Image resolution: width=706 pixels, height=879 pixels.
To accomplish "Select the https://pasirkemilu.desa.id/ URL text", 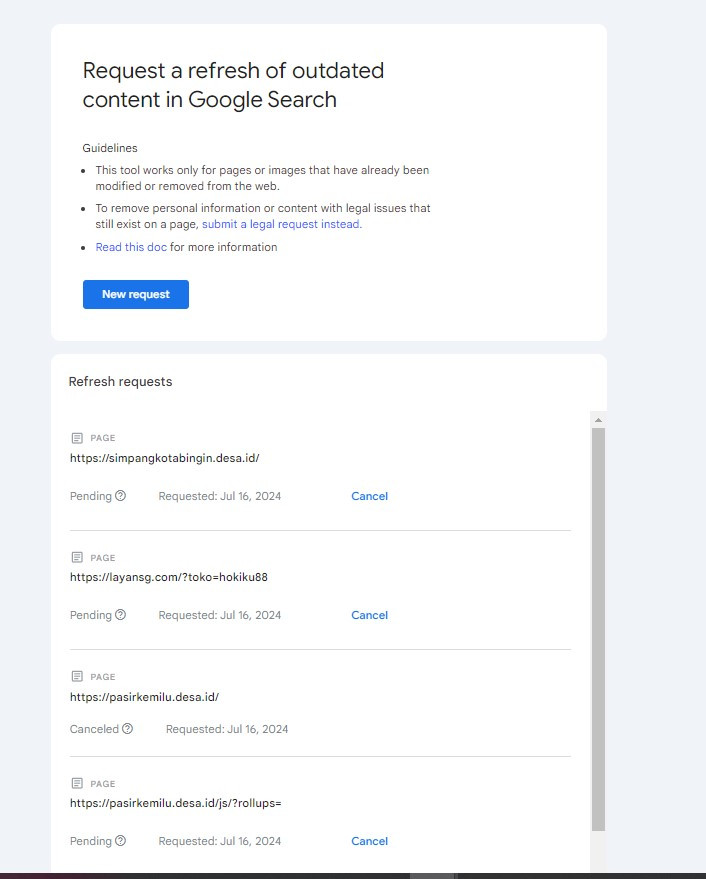I will (x=144, y=696).
